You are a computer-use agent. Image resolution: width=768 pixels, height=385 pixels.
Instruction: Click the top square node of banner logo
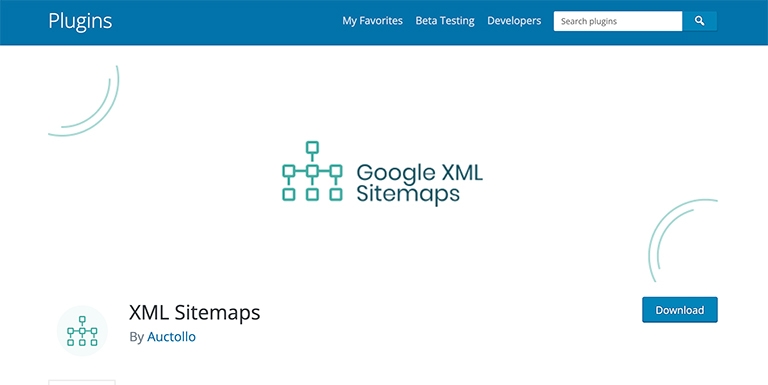point(312,147)
